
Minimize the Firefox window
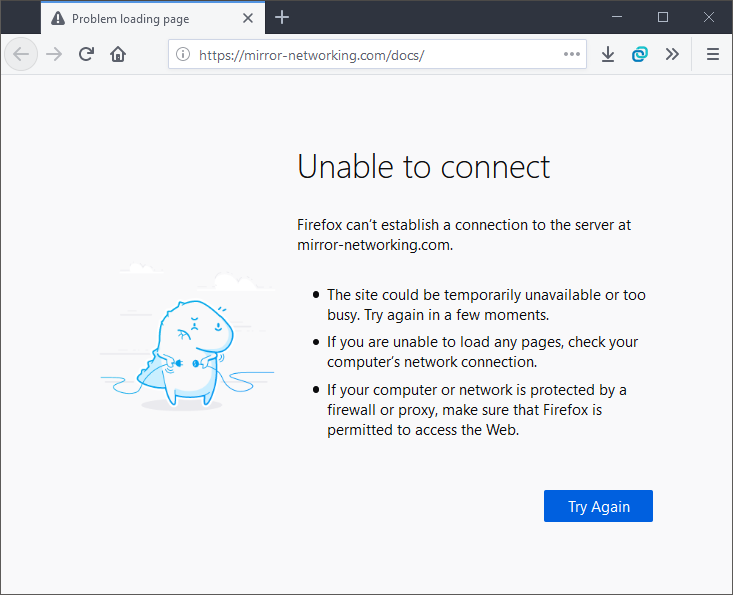coord(617,17)
